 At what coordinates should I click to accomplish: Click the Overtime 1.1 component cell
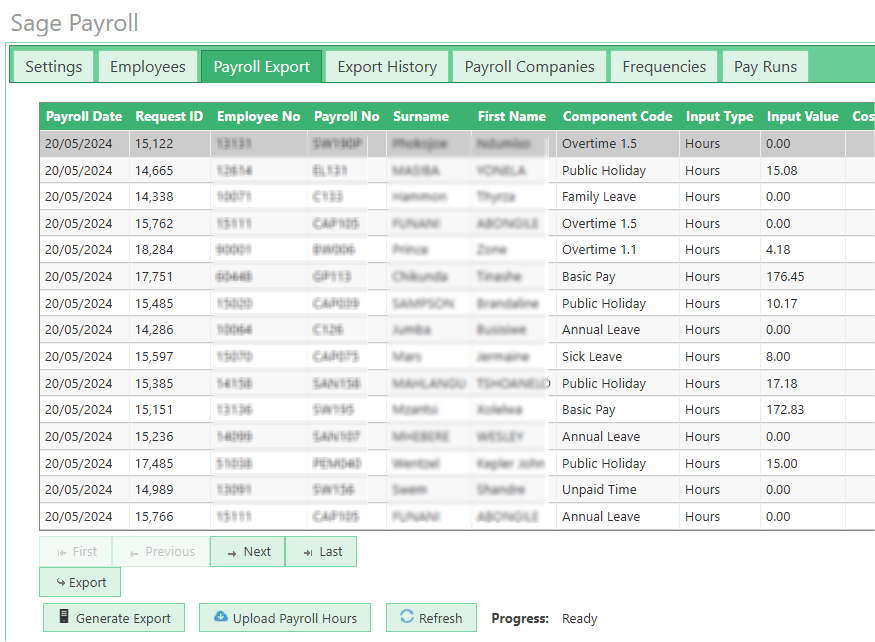pos(617,250)
